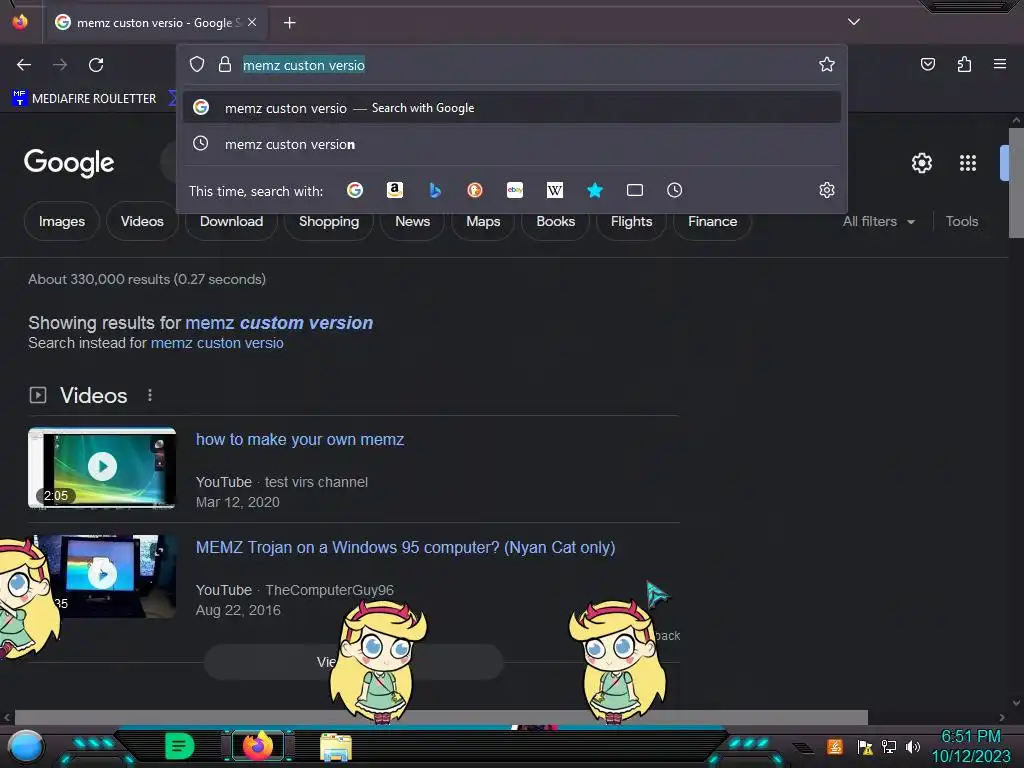Open search settings gear in the URL dropdown
1024x768 pixels.
[827, 190]
